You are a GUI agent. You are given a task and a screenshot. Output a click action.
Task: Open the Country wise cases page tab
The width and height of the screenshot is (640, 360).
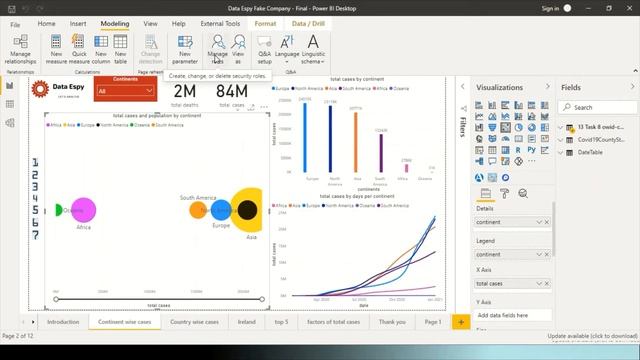tap(194, 322)
